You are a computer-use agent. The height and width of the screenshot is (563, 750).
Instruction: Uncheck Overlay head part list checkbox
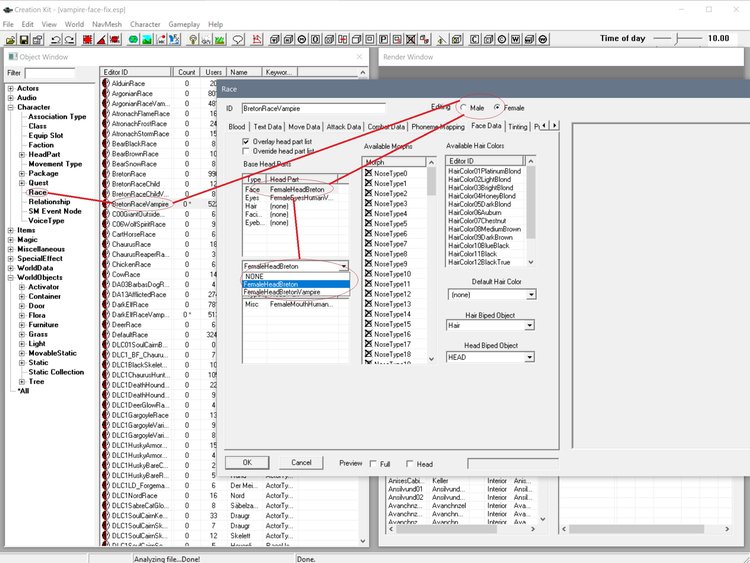246,142
